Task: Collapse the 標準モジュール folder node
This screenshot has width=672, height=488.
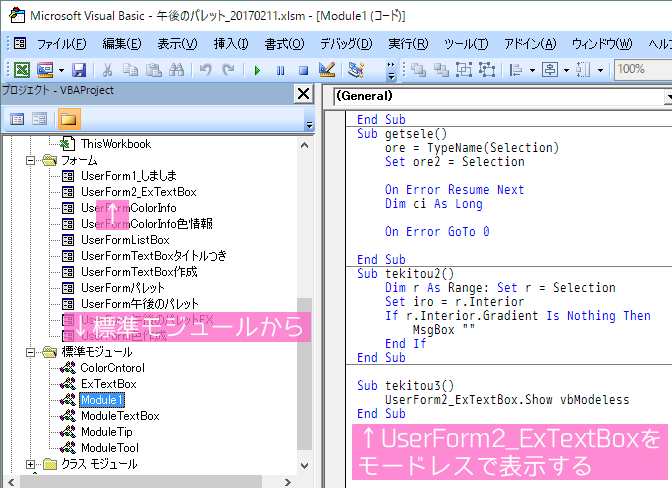Action: 30,352
